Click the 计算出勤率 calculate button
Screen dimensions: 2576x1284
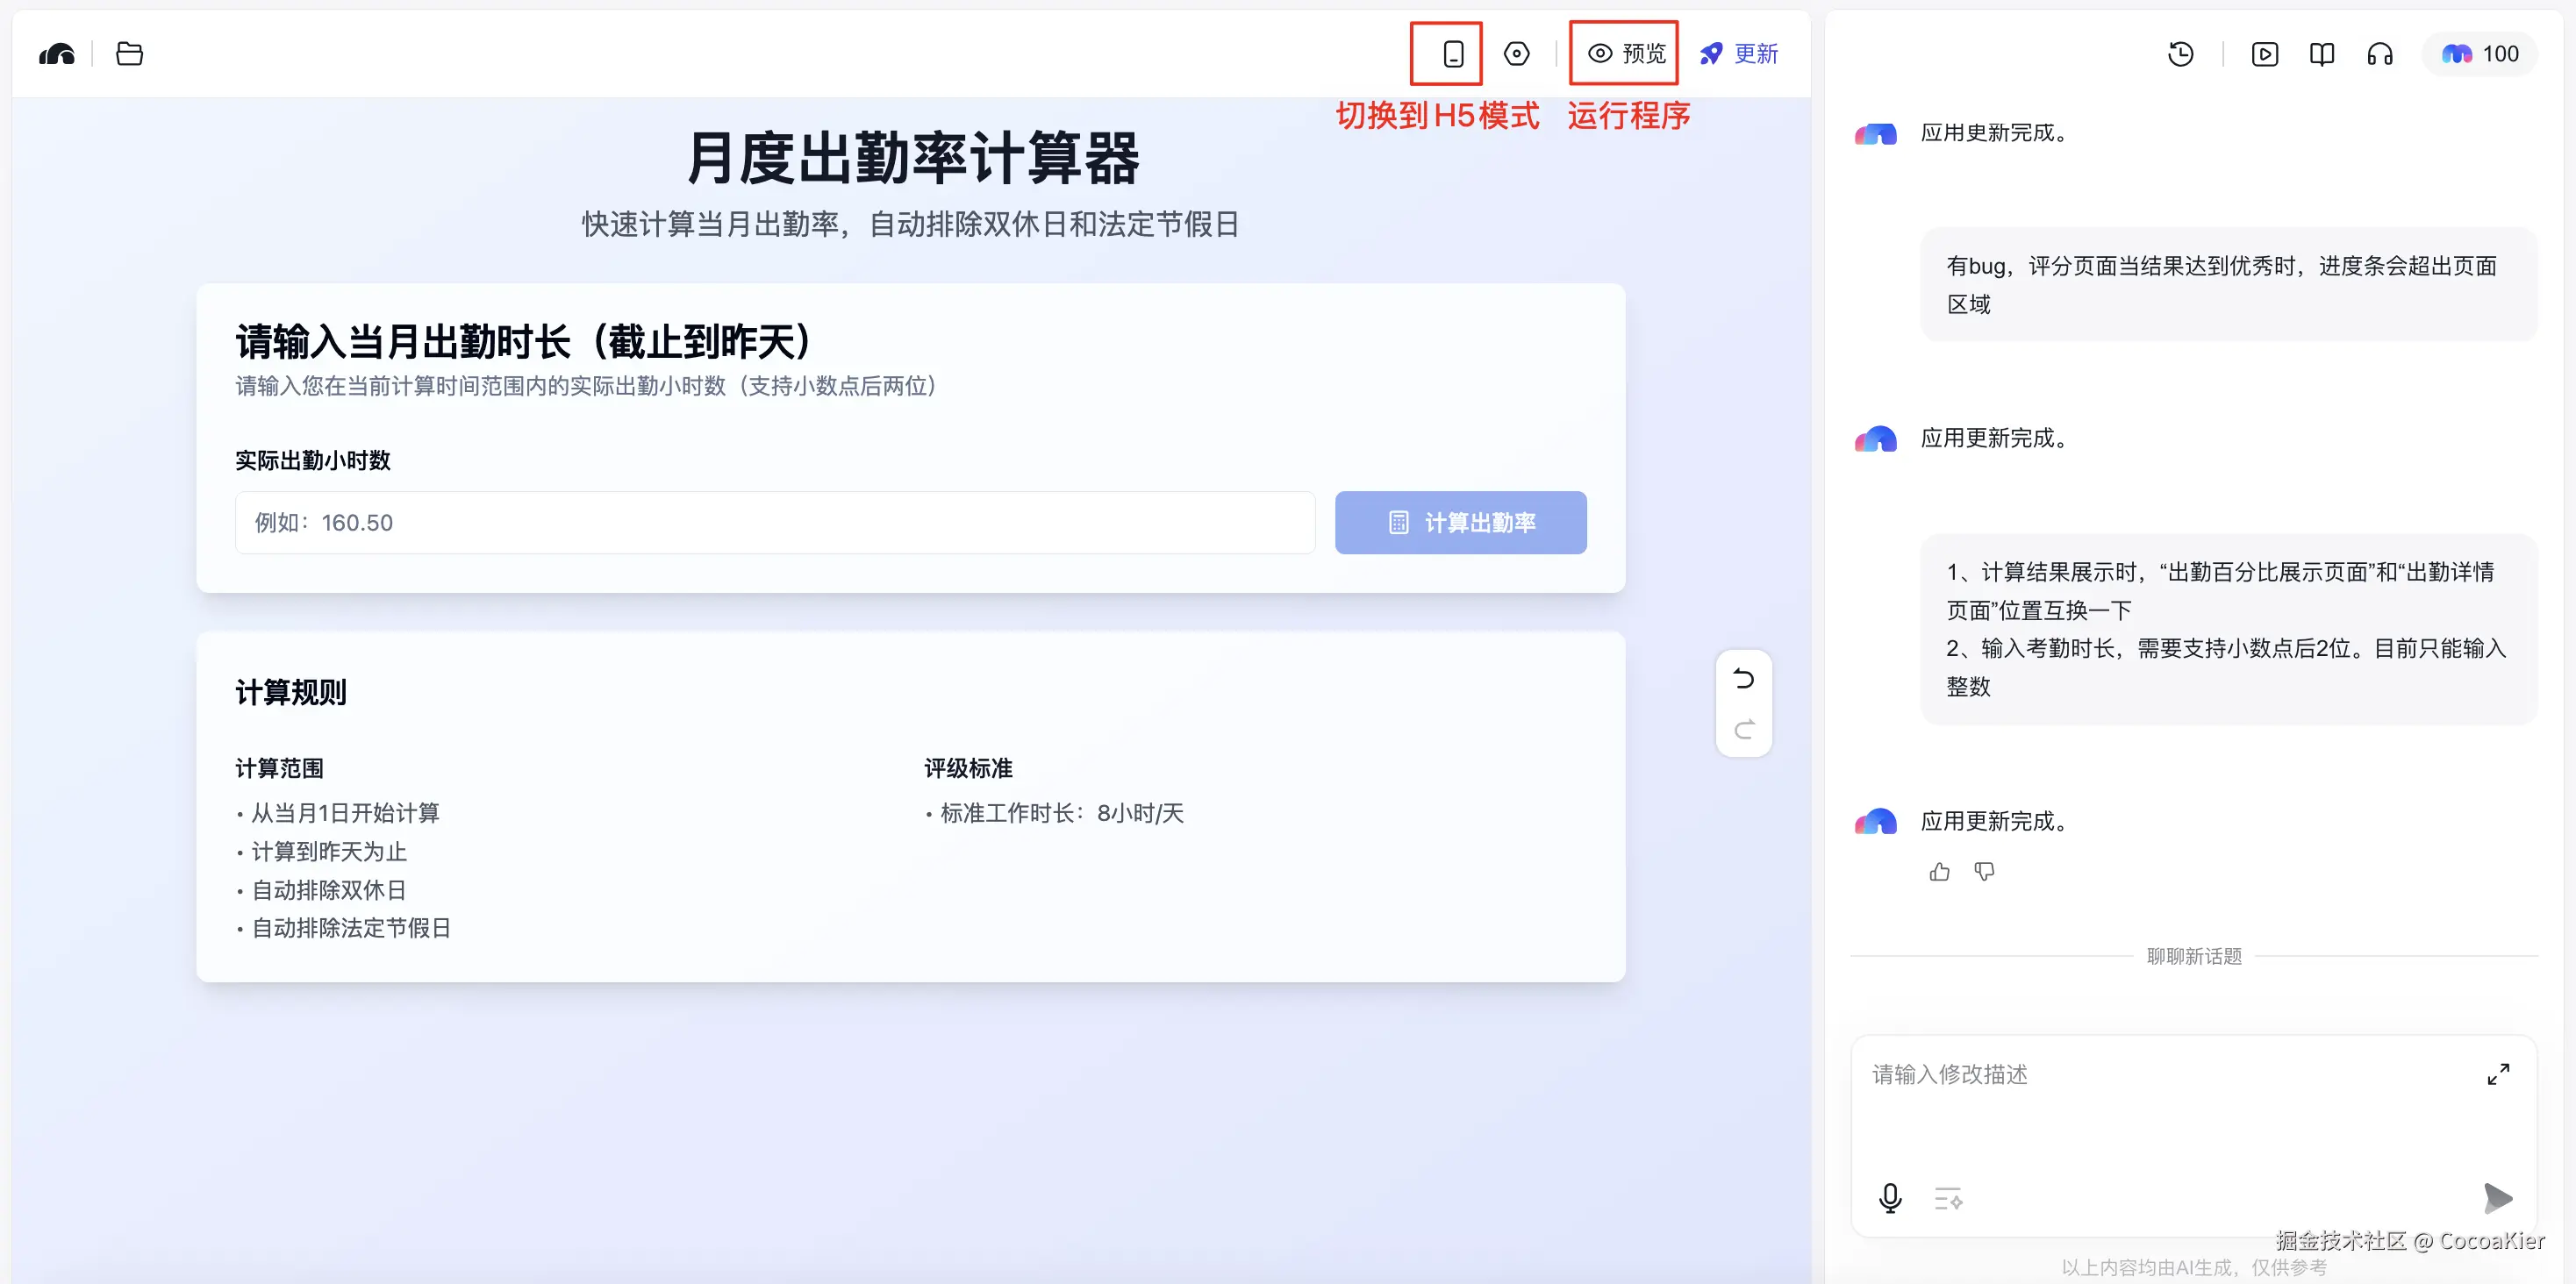click(1460, 522)
